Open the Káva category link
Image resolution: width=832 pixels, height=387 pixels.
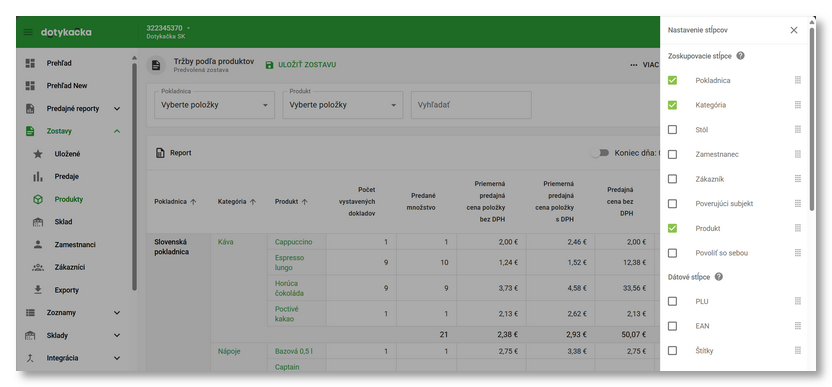point(226,242)
